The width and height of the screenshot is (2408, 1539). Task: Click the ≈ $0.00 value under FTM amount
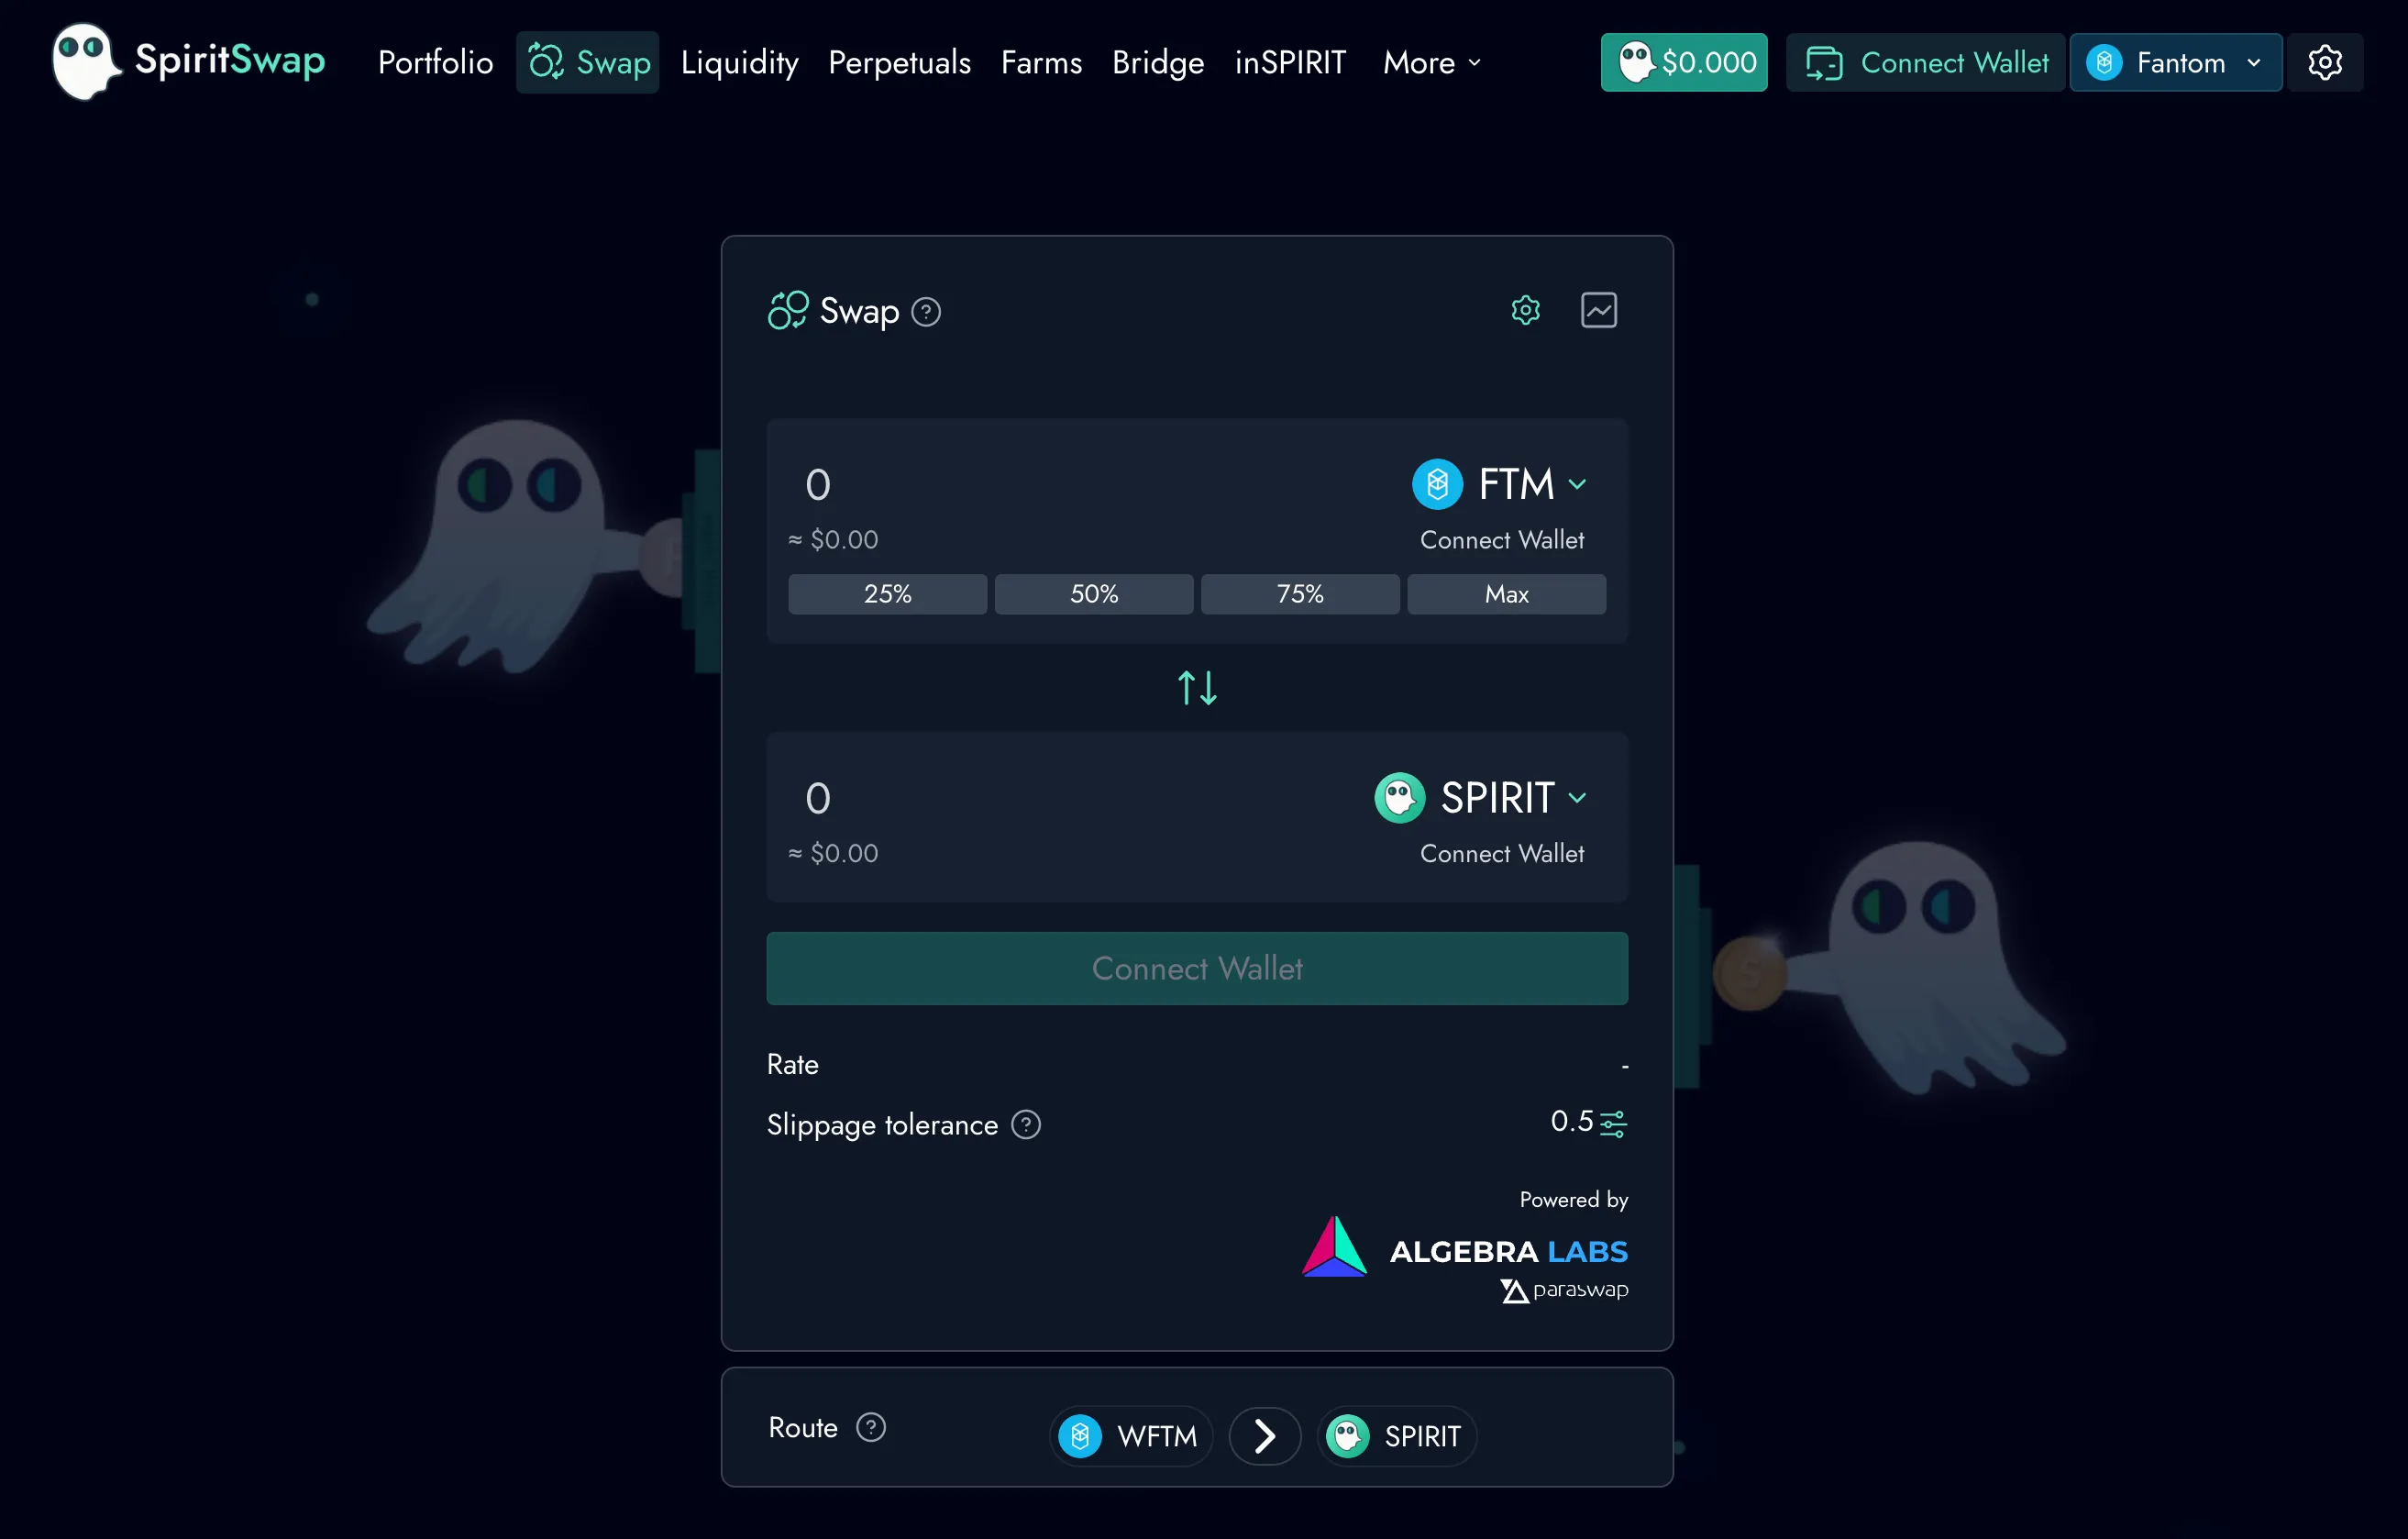tap(833, 540)
